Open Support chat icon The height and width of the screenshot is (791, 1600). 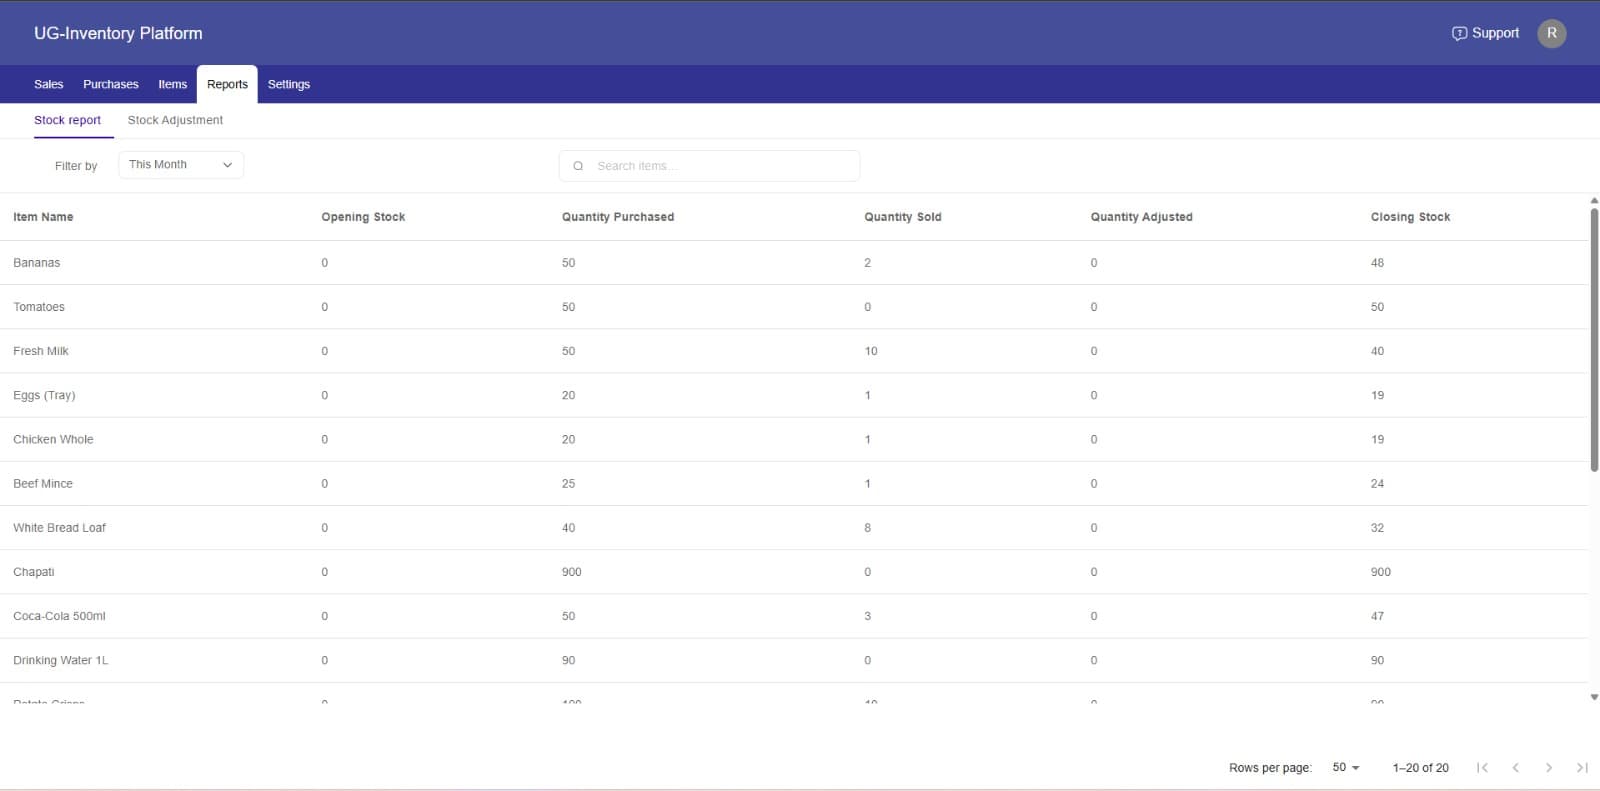(x=1459, y=33)
